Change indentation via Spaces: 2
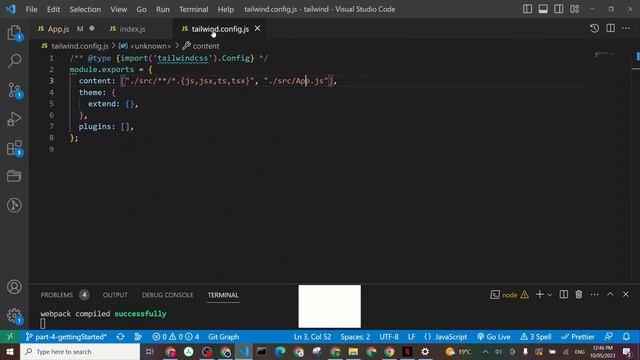This screenshot has height=360, width=640. (x=355, y=337)
